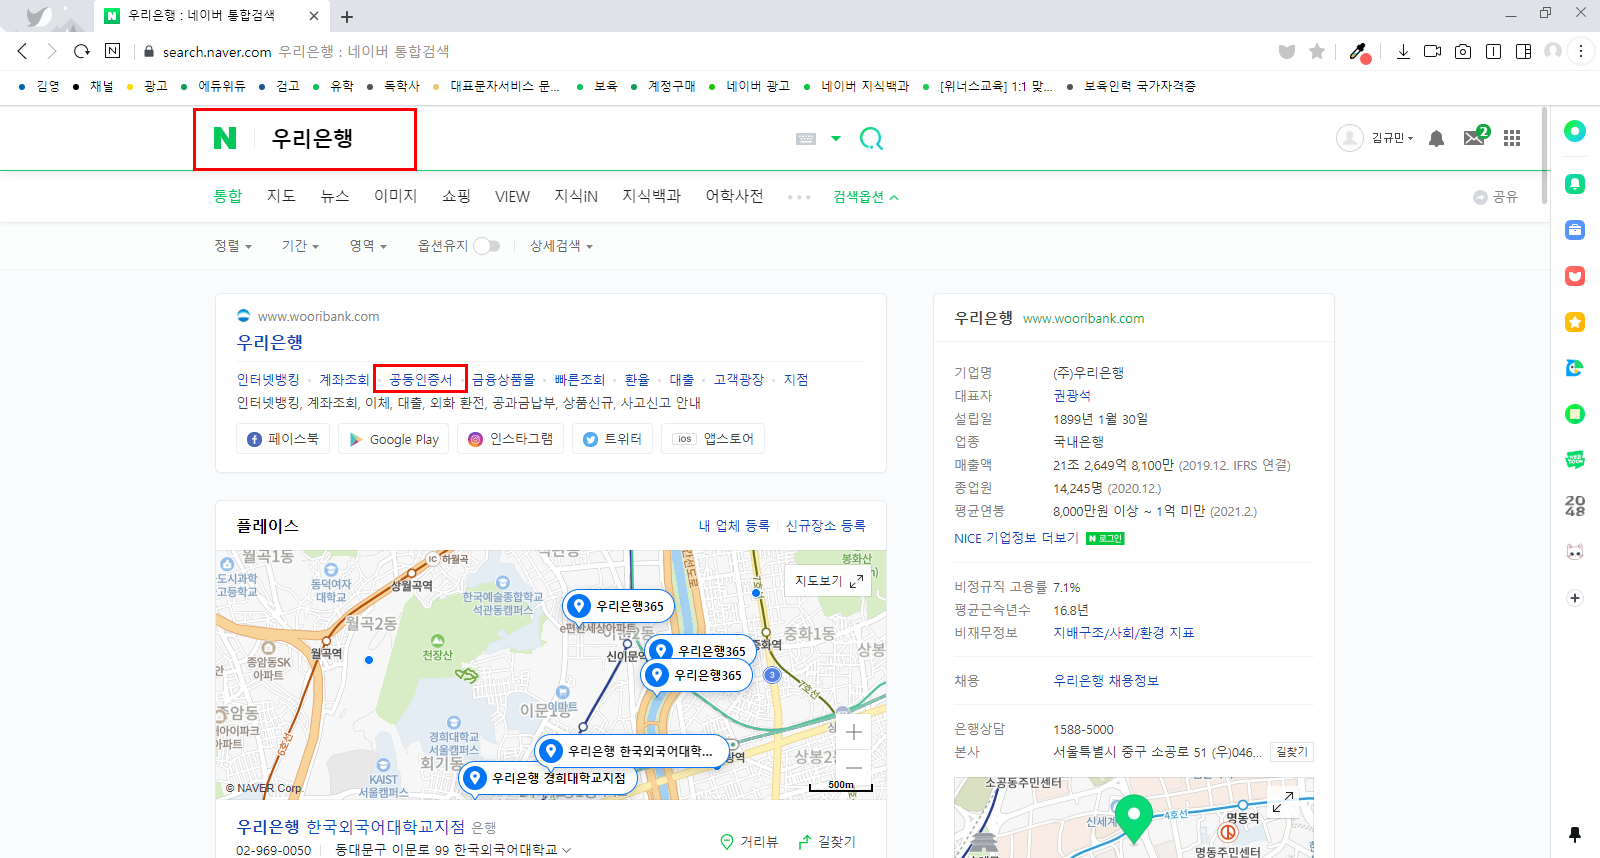Open the 지식iN tab
Image resolution: width=1600 pixels, height=858 pixels.
[576, 196]
